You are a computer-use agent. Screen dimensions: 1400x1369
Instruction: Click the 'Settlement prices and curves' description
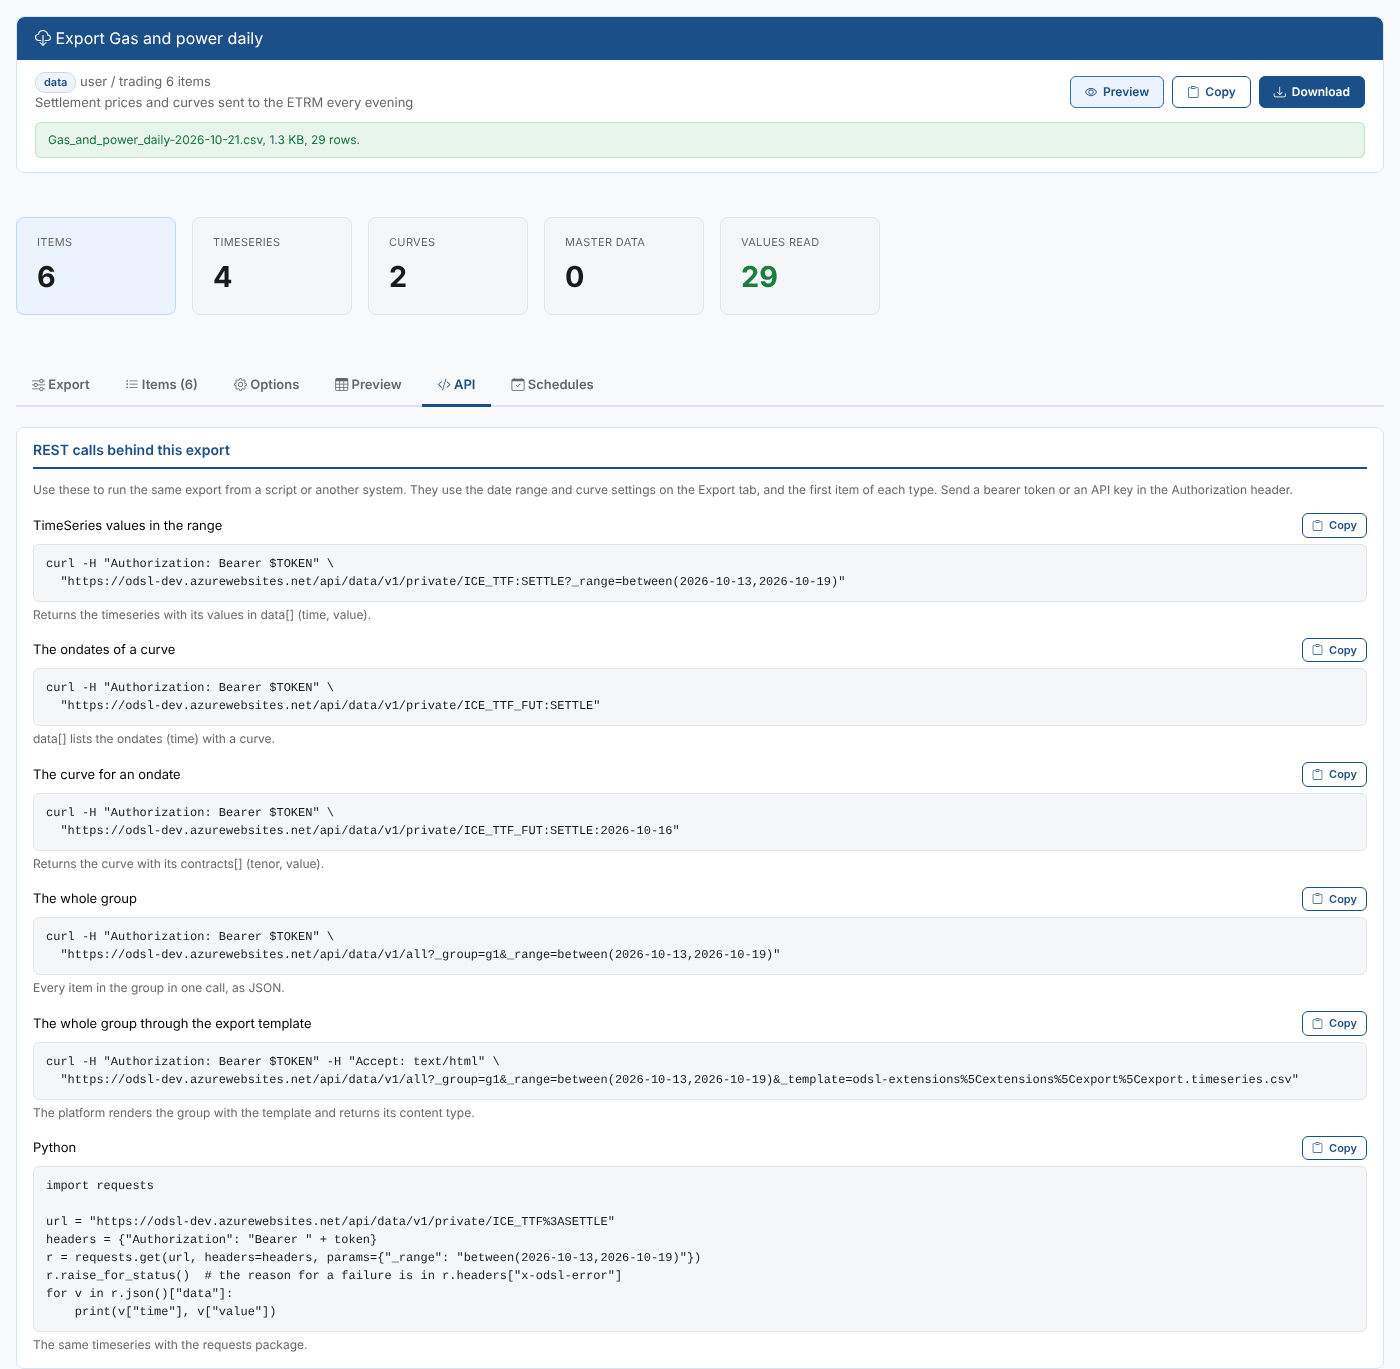click(x=224, y=102)
